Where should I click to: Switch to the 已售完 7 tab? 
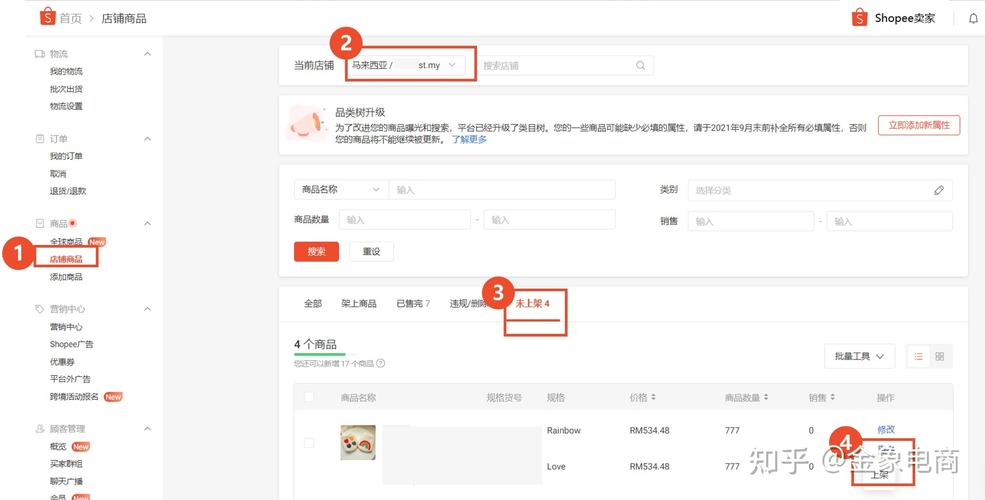(x=413, y=303)
